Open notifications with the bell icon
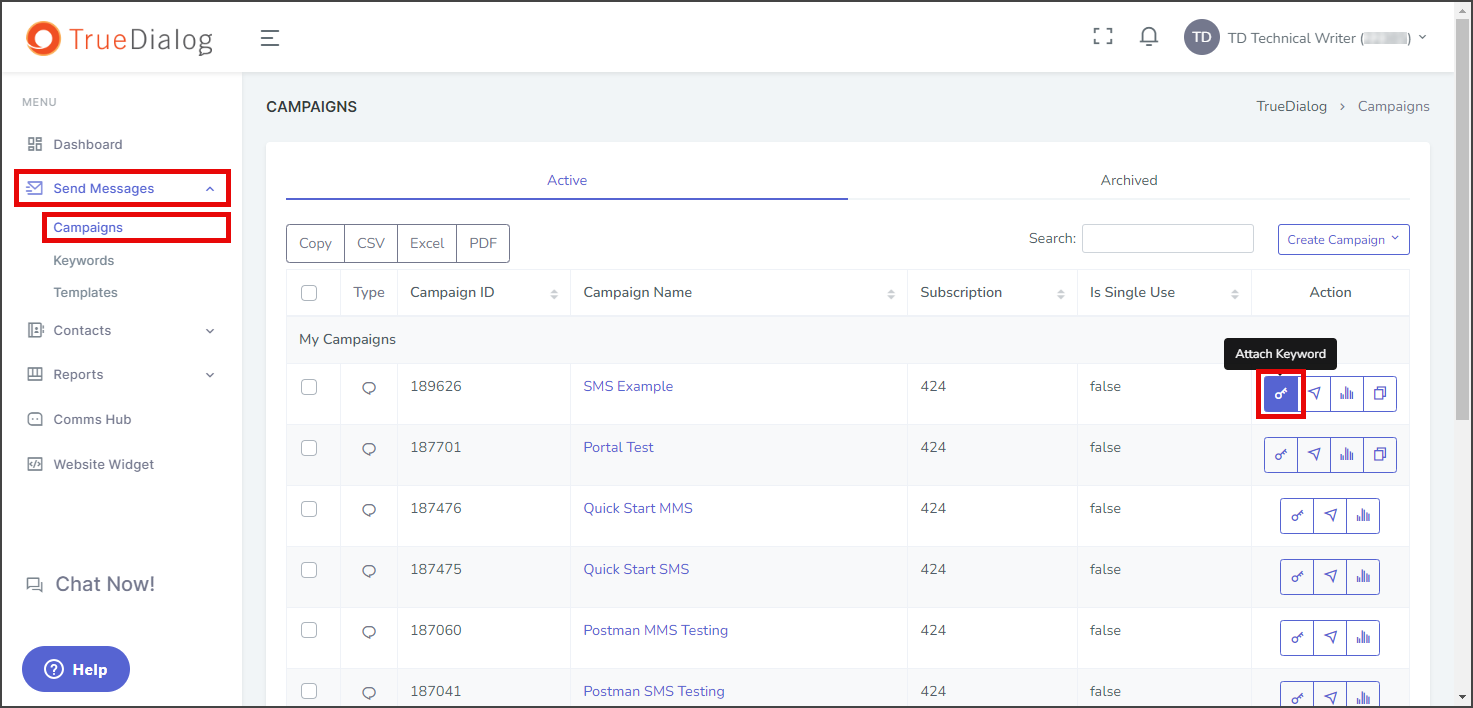The height and width of the screenshot is (708, 1473). [1149, 37]
